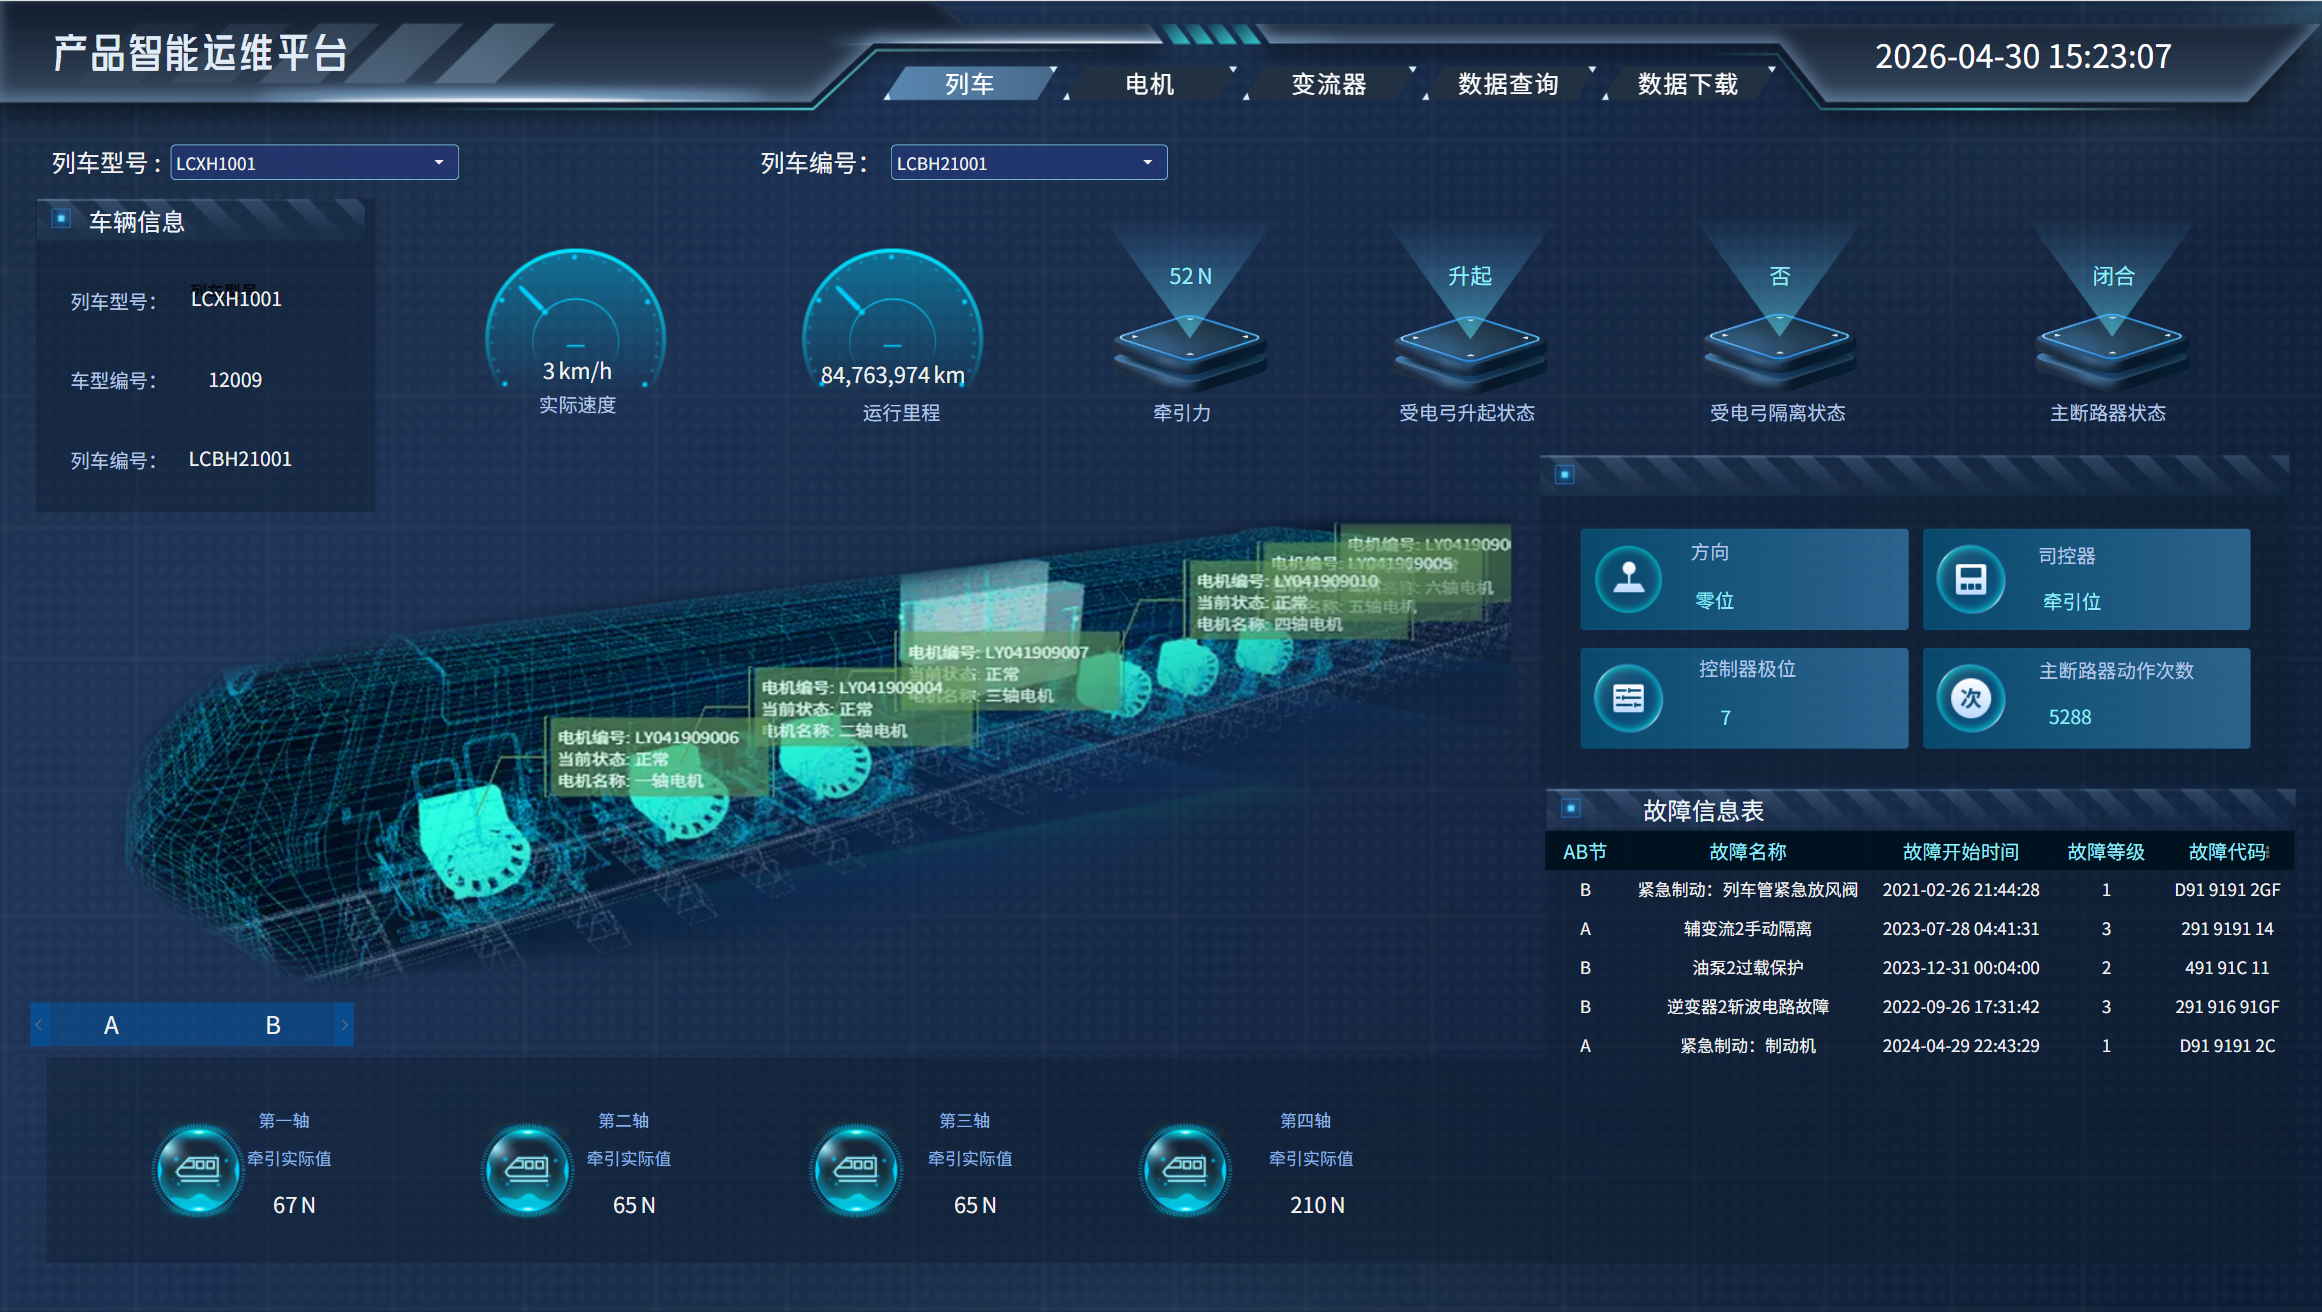Click the 司控器 controller icon

[1970, 578]
